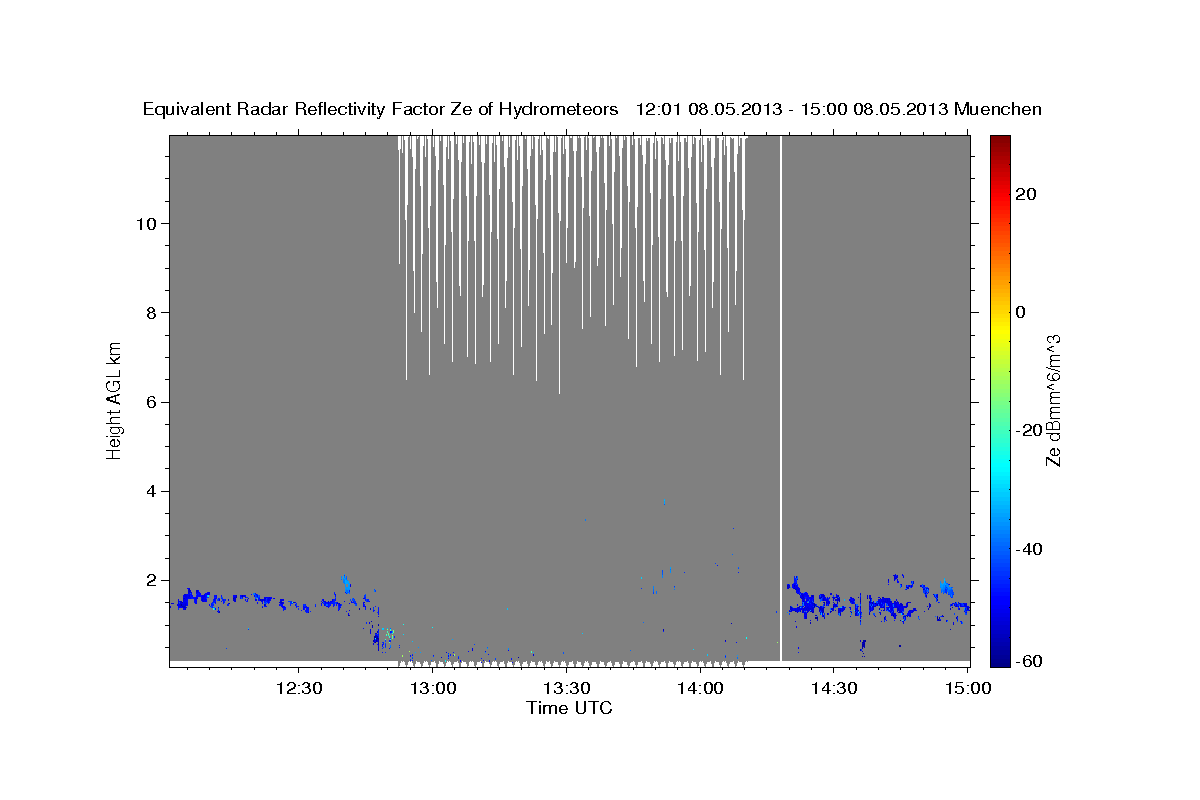Click the '15:00' time tick label

click(x=968, y=688)
